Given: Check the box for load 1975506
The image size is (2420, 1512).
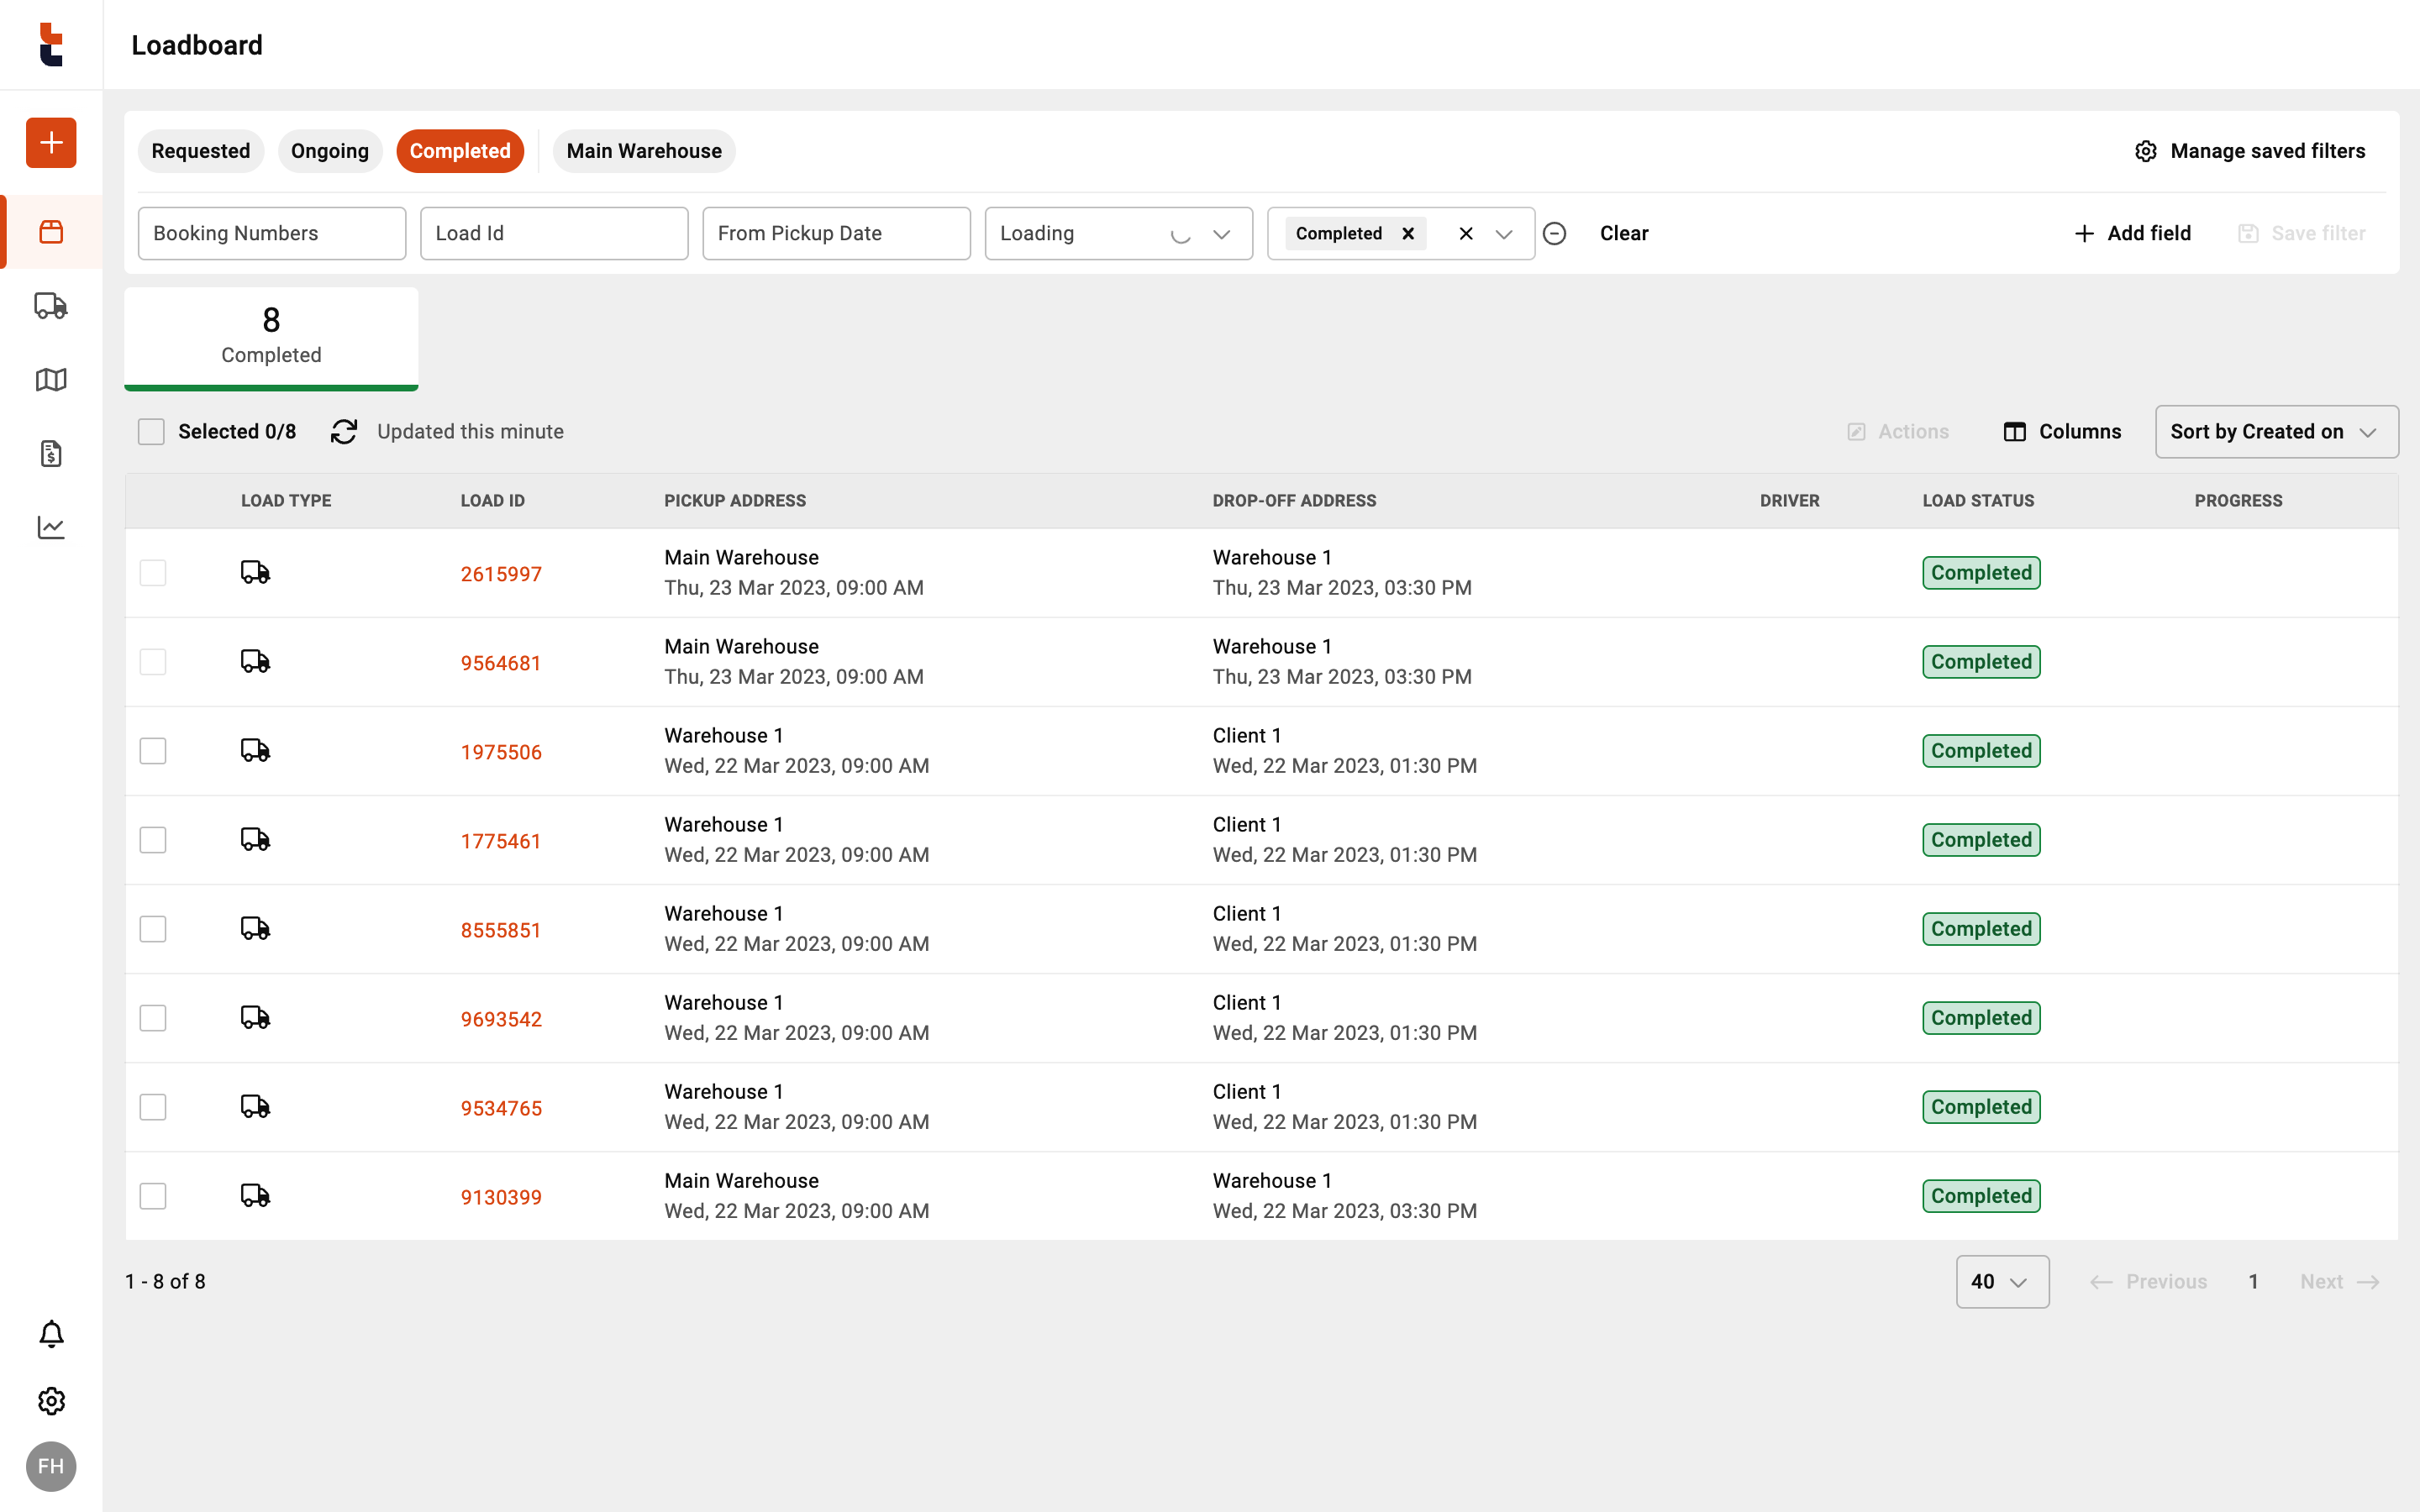Looking at the screenshot, I should (153, 751).
